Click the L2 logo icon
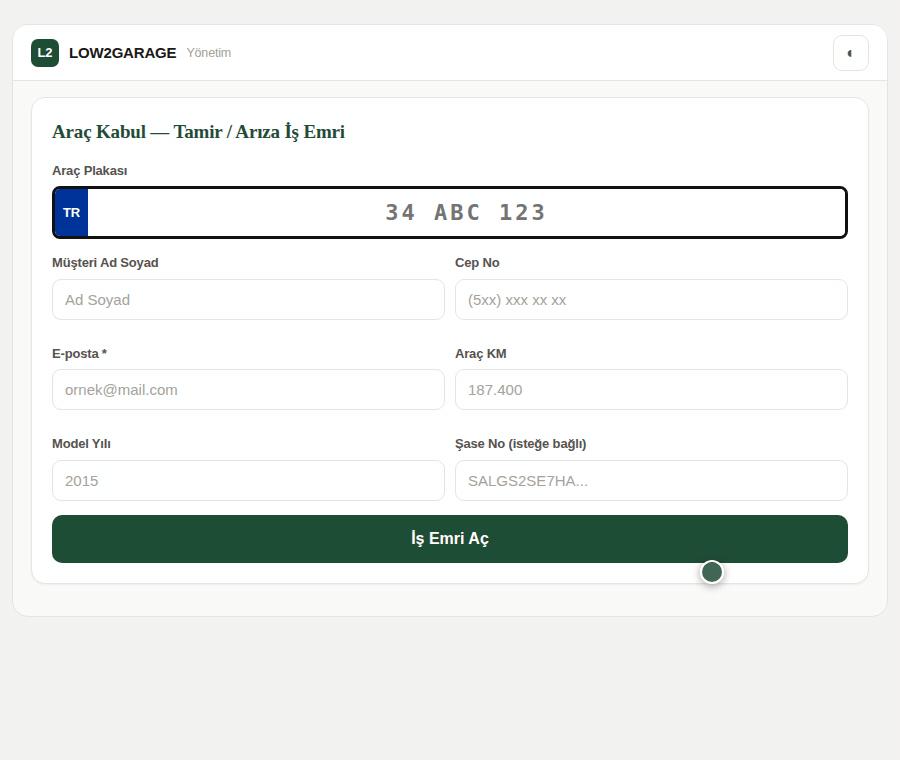900x760 pixels. [45, 53]
